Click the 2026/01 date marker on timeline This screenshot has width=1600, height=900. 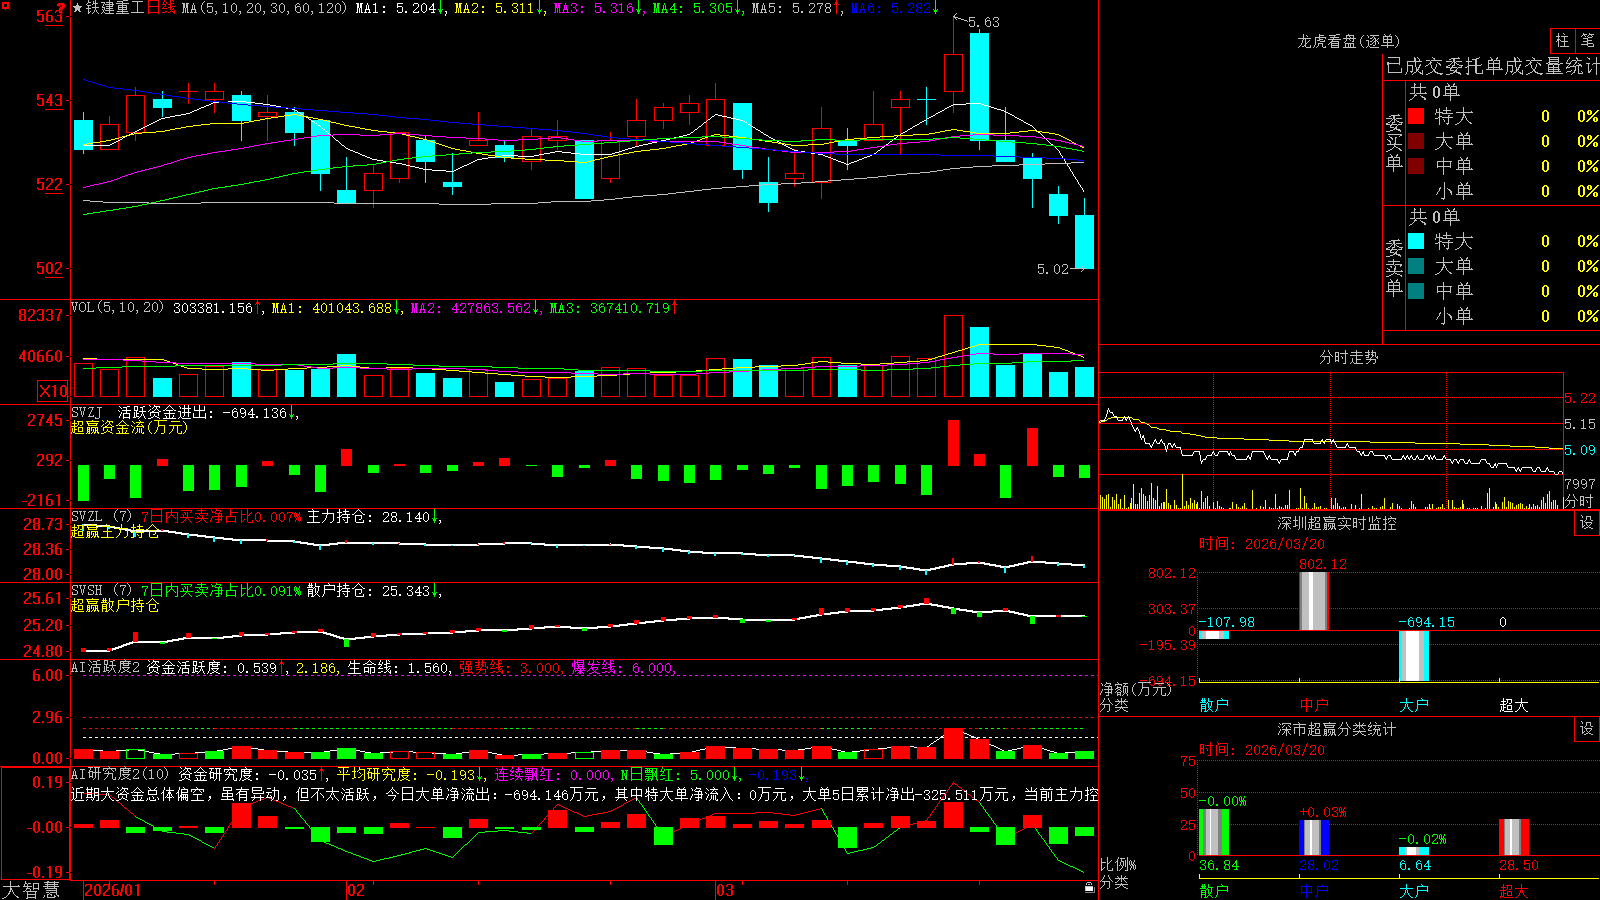point(113,890)
